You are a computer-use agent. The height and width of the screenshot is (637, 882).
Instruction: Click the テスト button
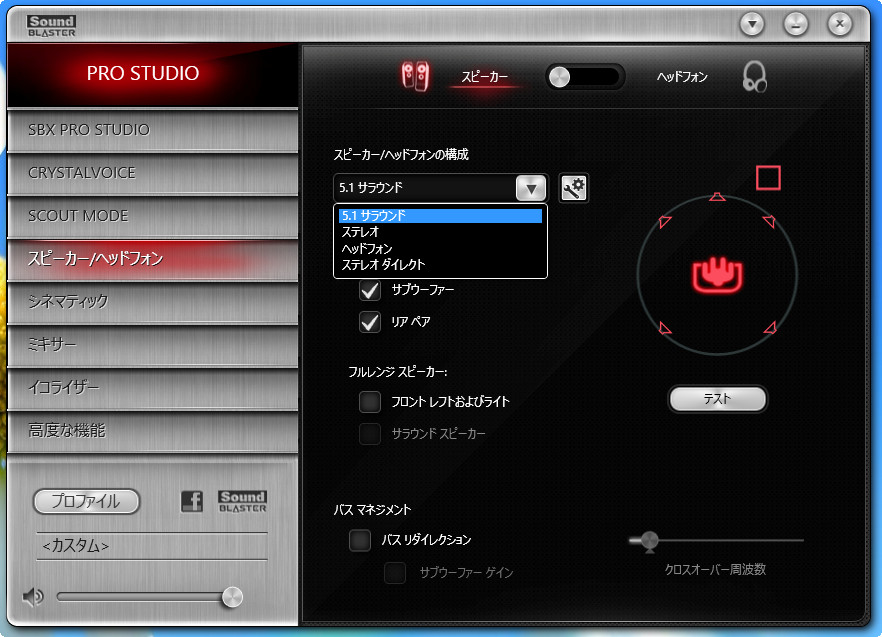(717, 399)
